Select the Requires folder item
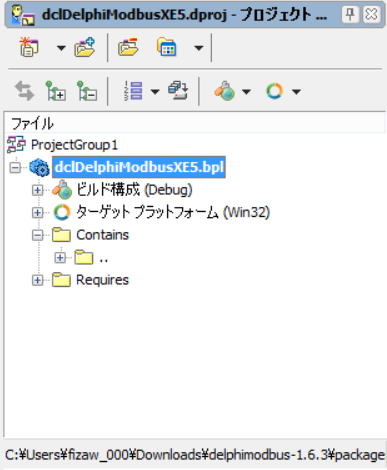This screenshot has width=387, height=470. (x=102, y=280)
